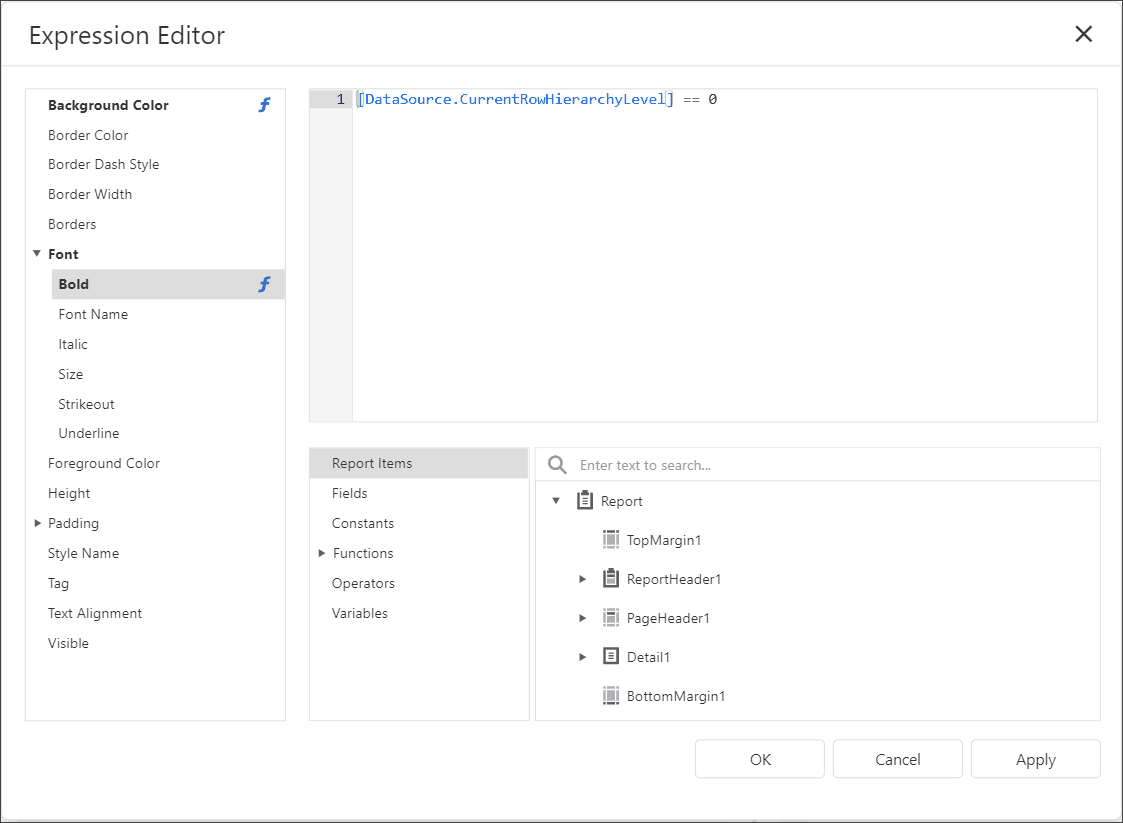Click the TopMargin1 band icon

tap(610, 539)
